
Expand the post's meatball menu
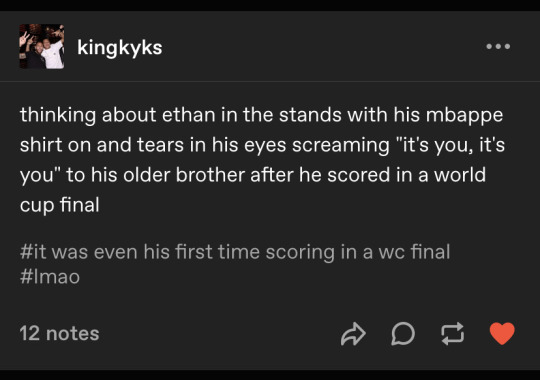pos(498,47)
